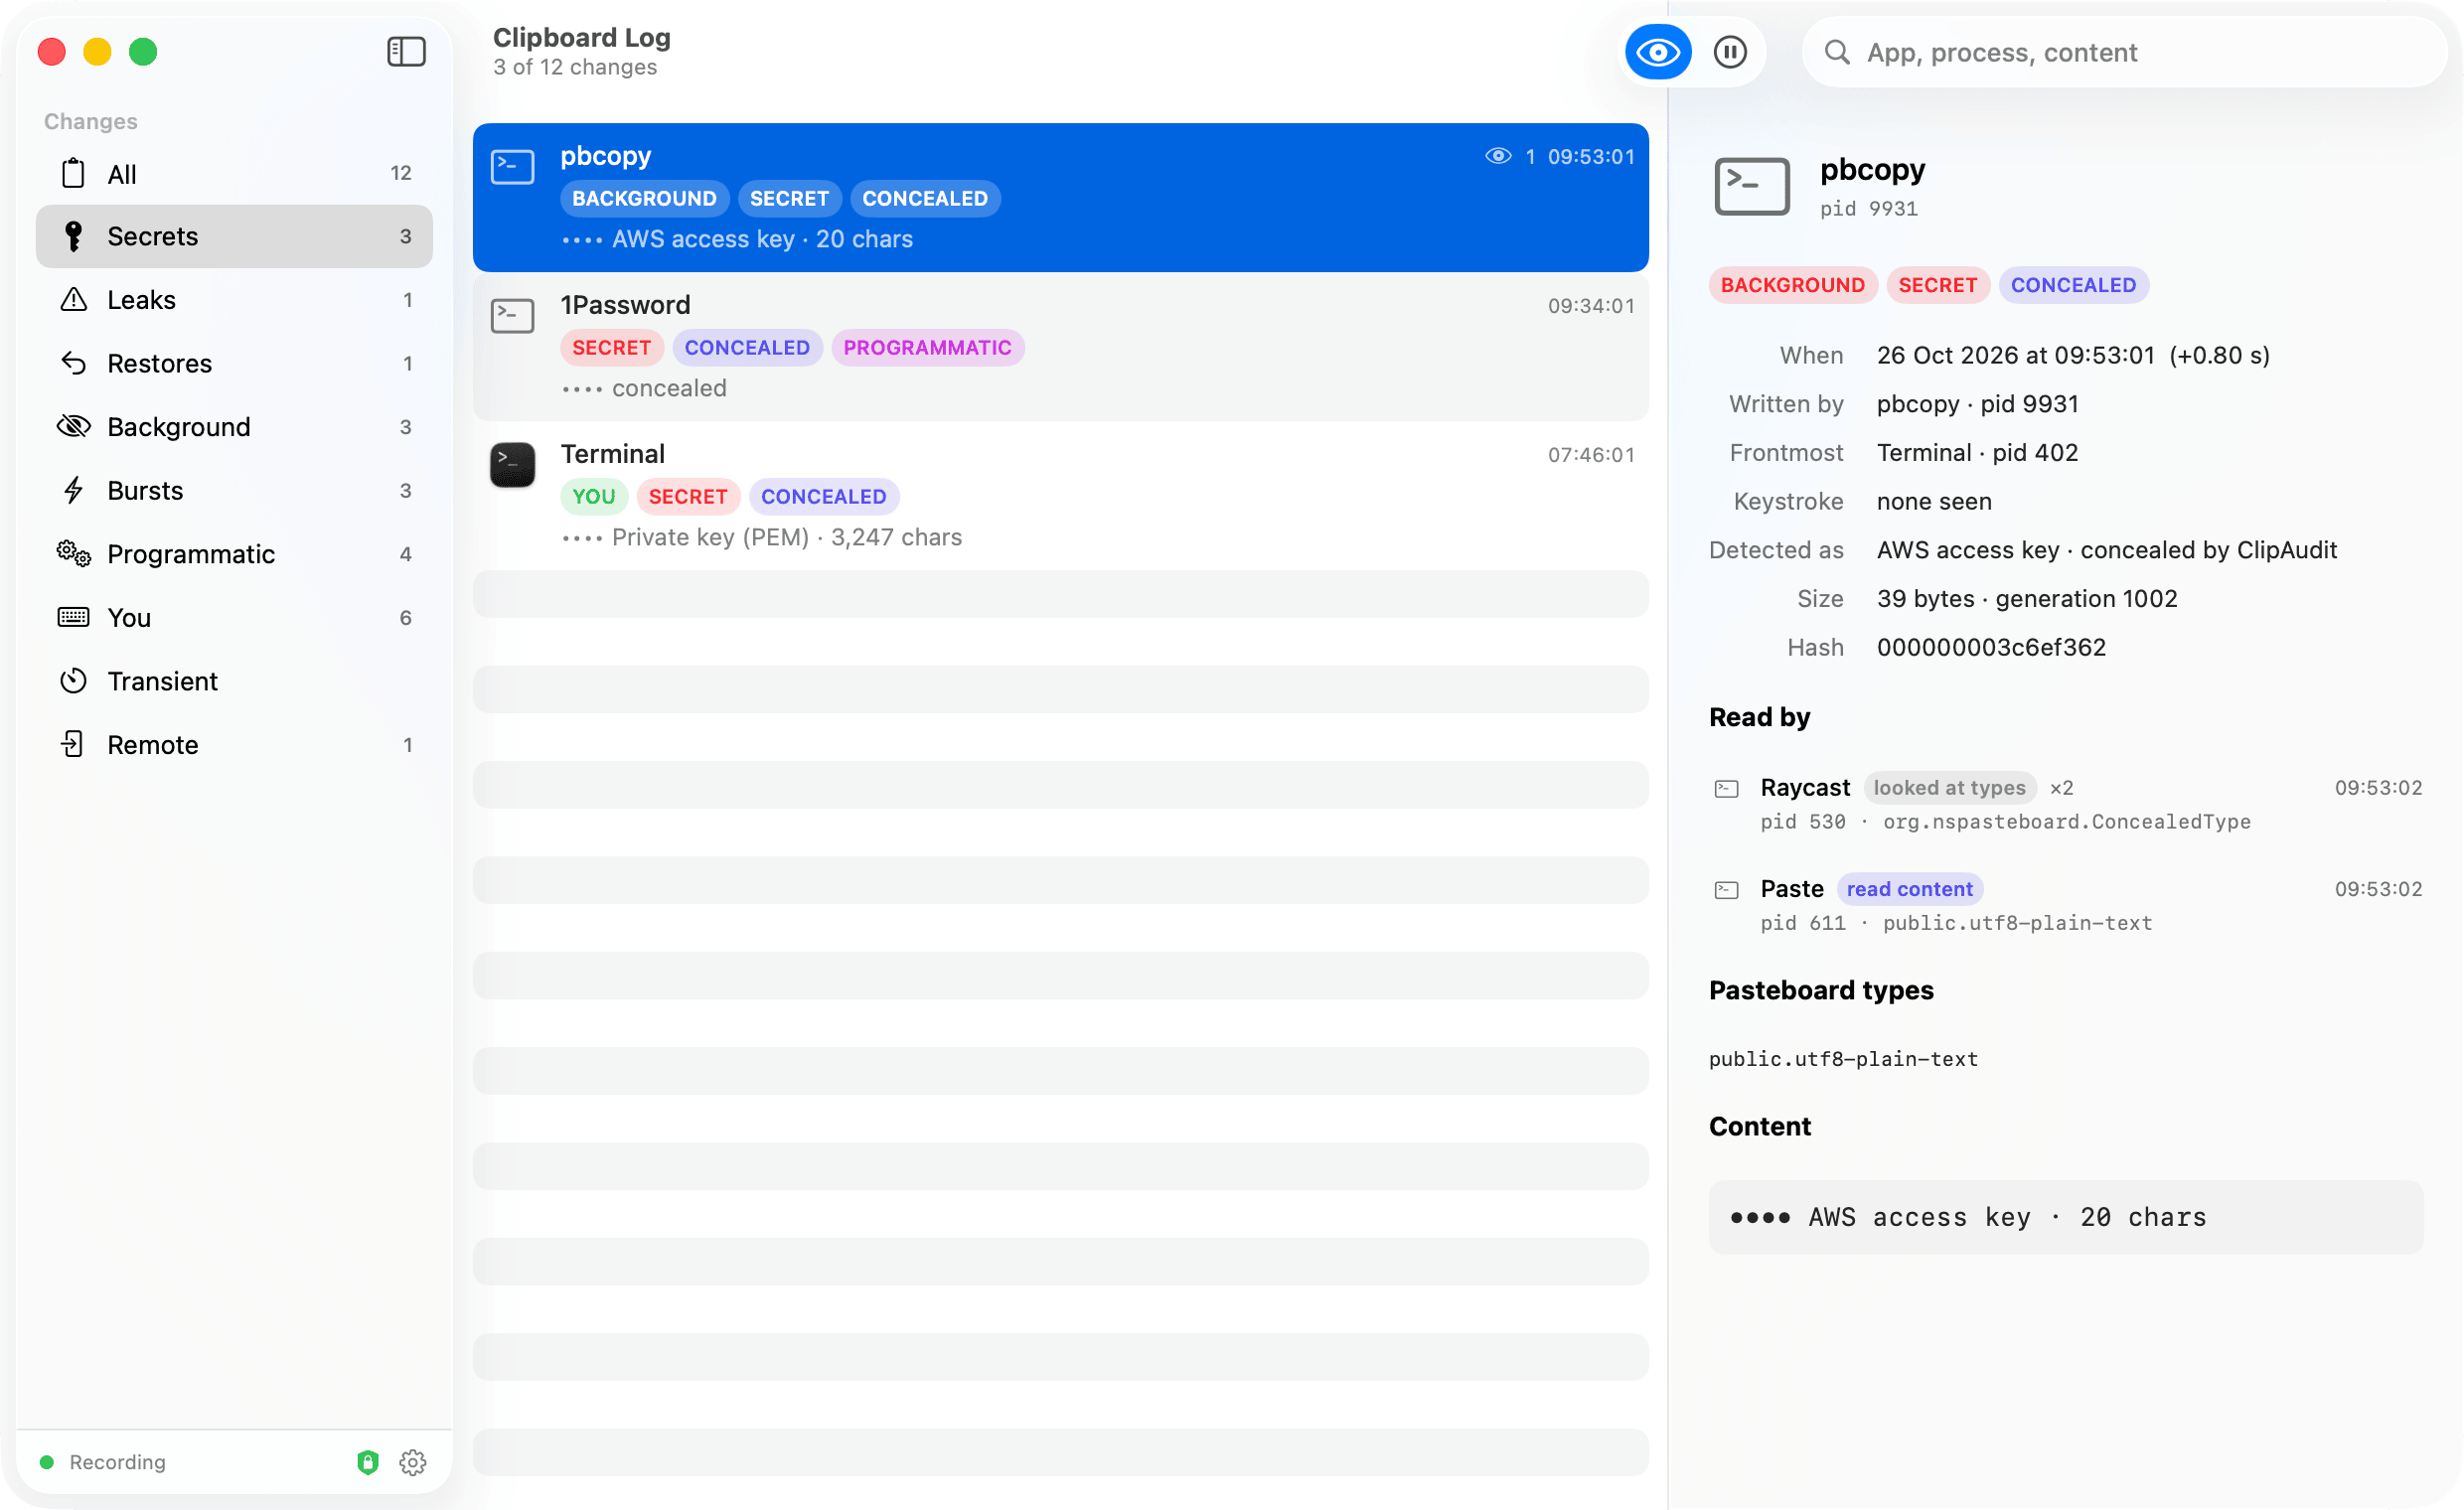Select the 1Password concealed entry
2464x1510 pixels.
[x=1060, y=346]
